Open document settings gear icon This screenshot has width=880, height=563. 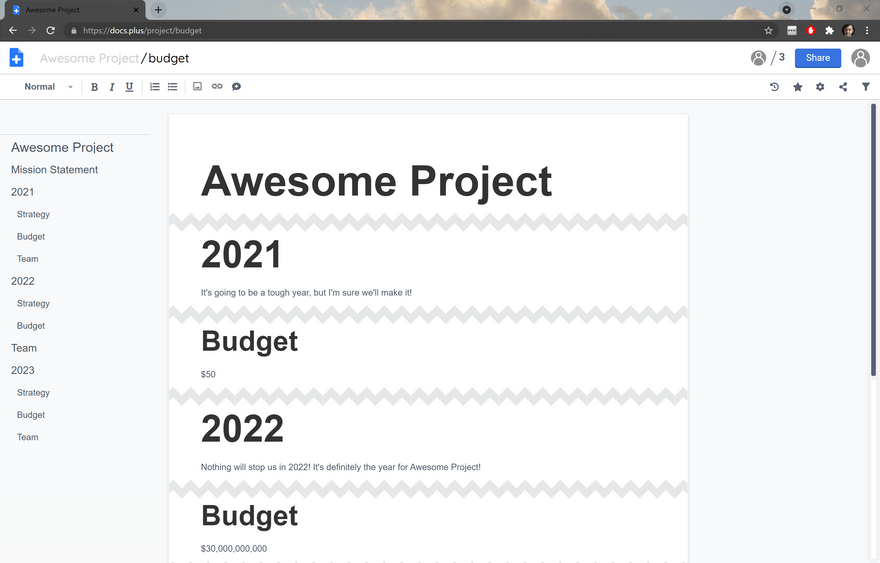[820, 87]
